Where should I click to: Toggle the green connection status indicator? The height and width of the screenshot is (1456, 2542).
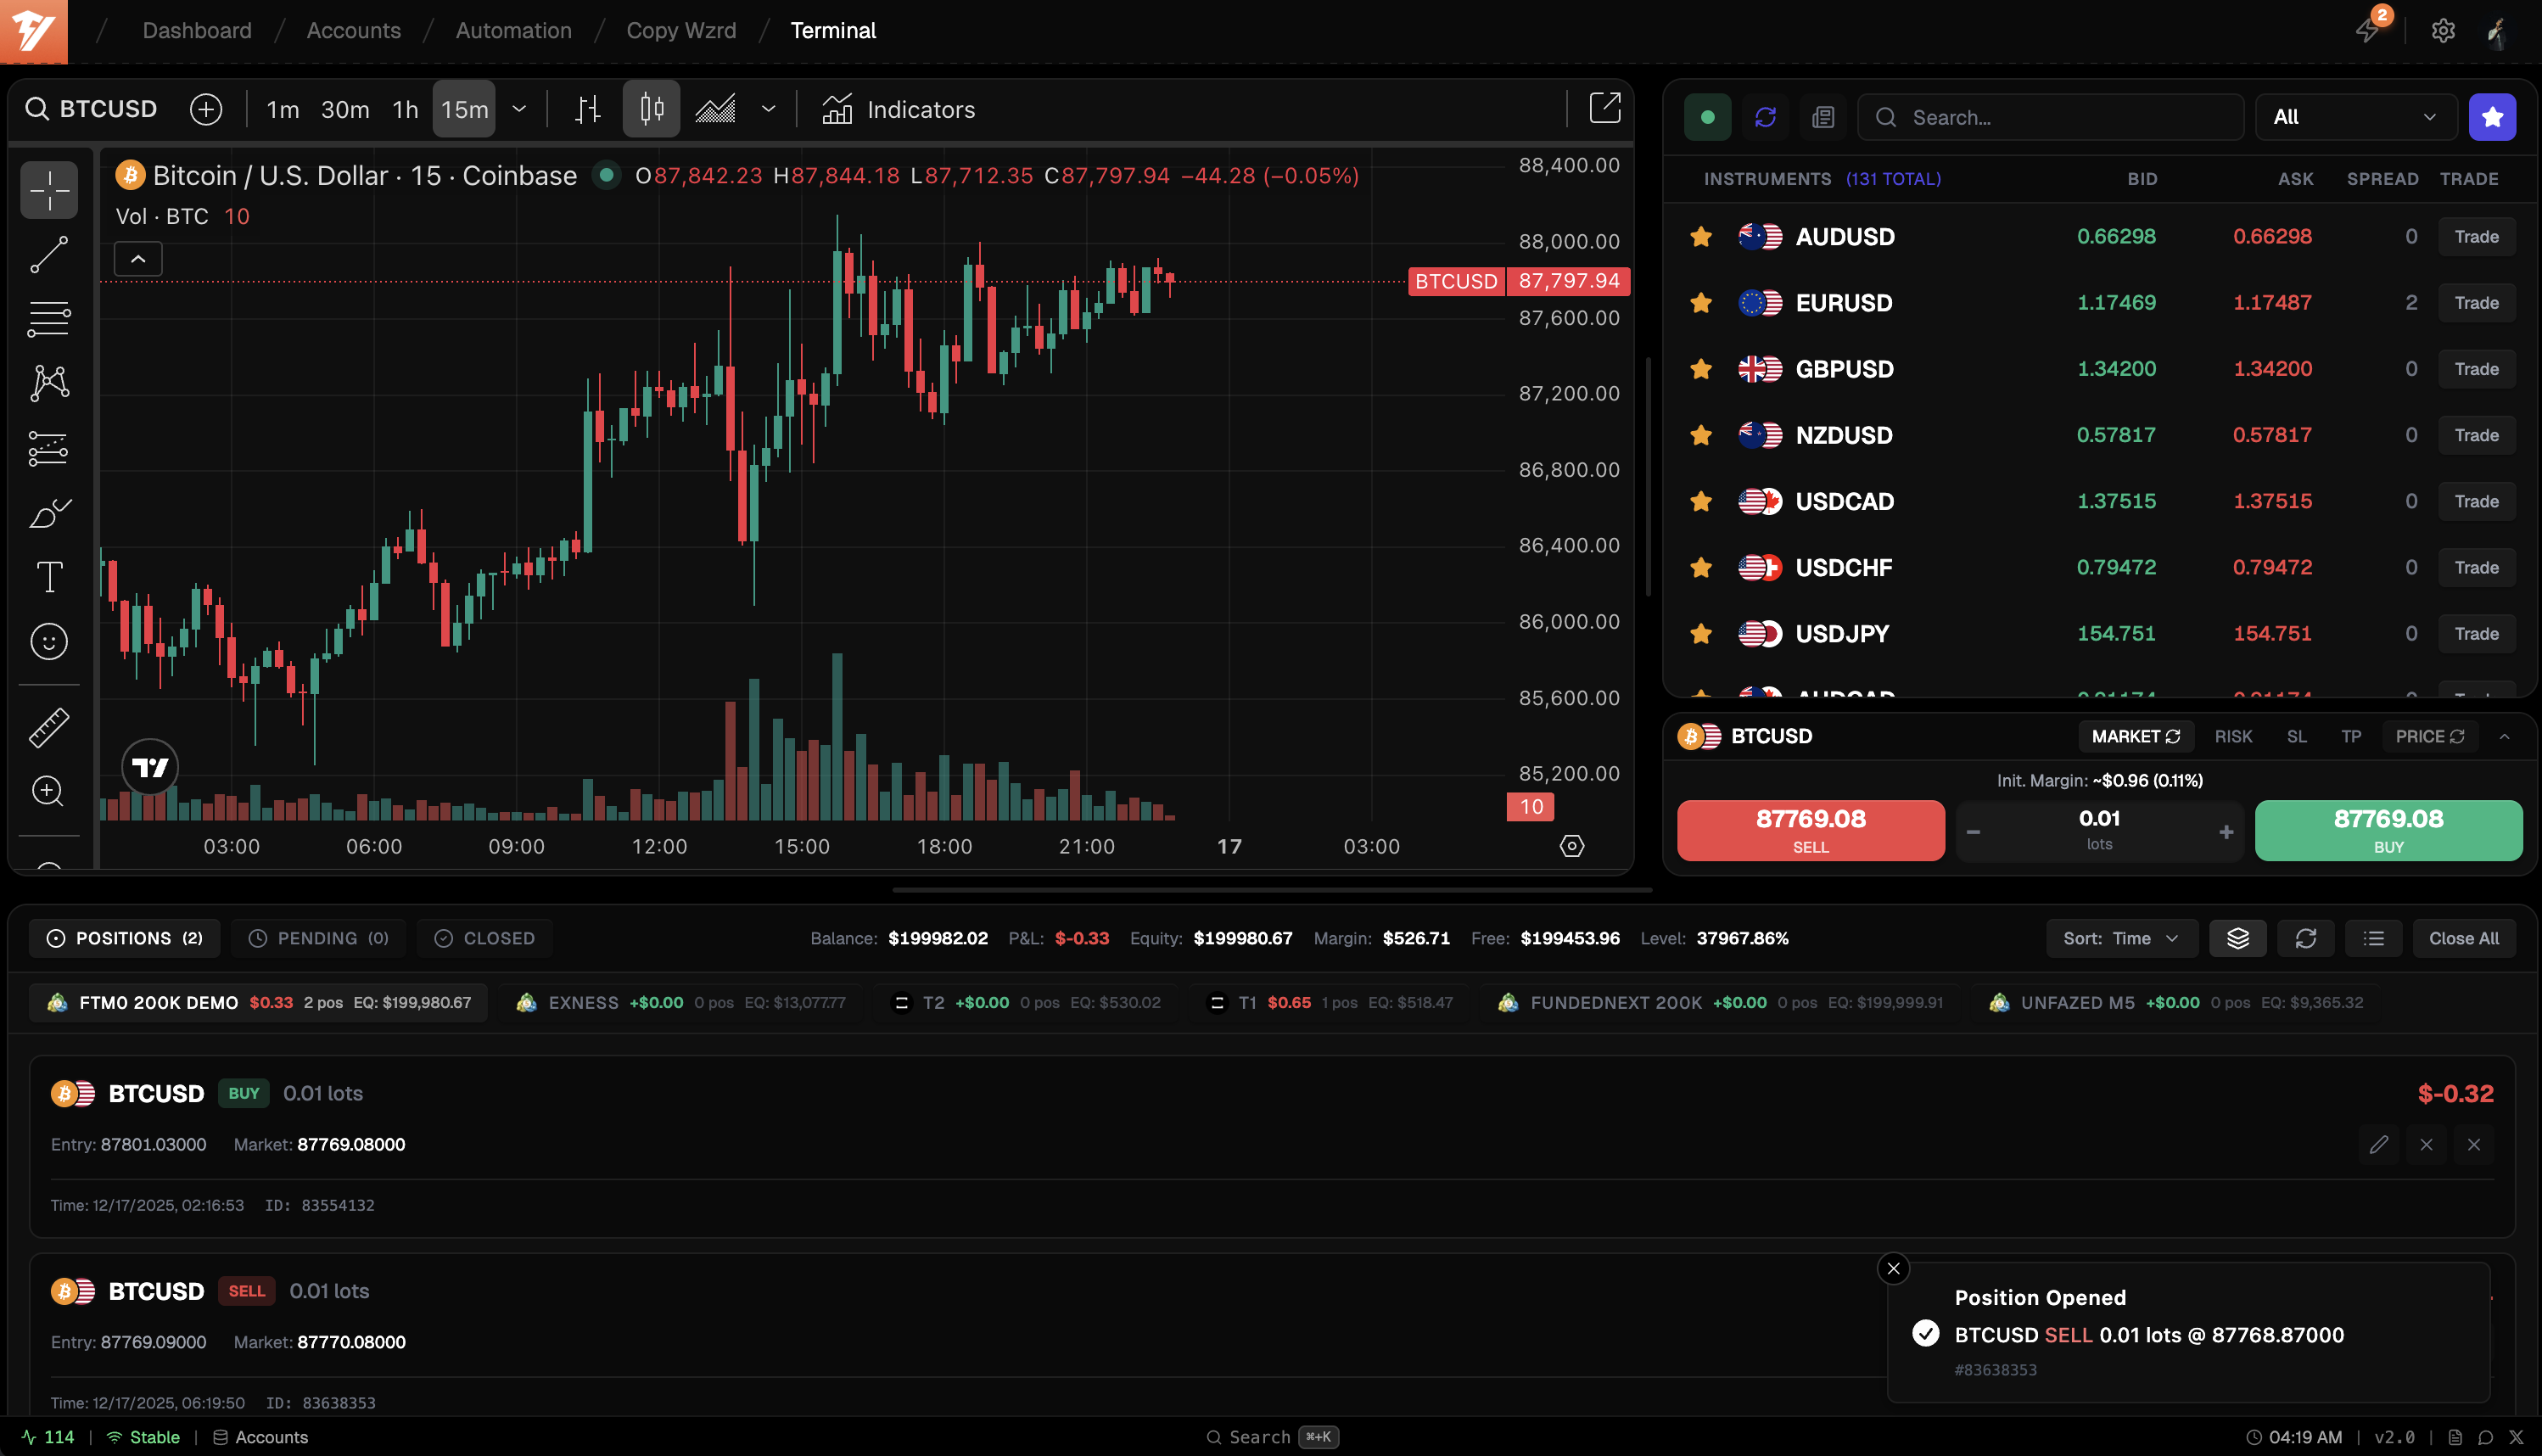pyautogui.click(x=1708, y=117)
